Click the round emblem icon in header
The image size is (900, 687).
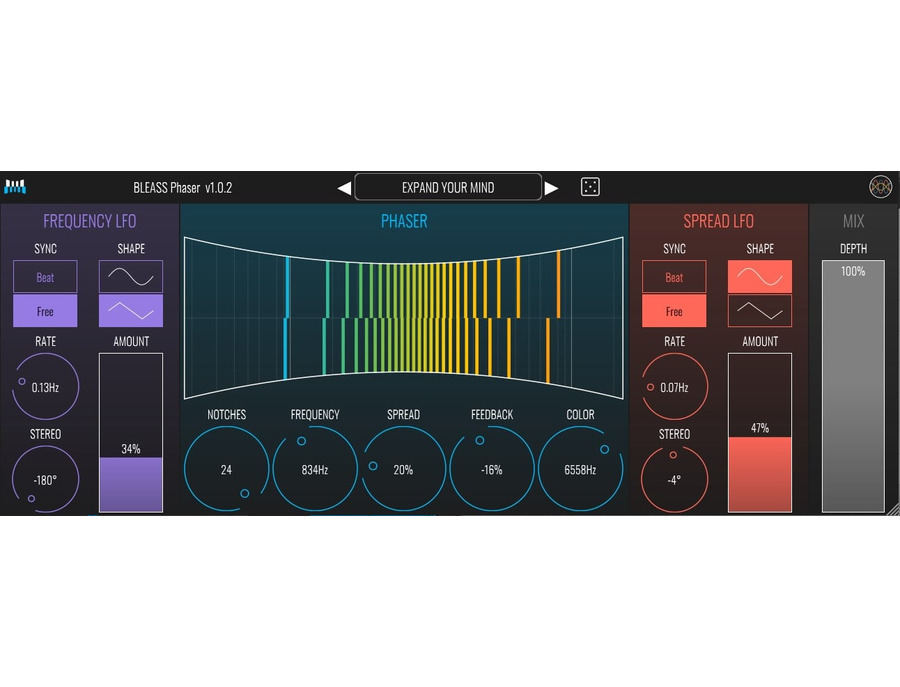(880, 187)
